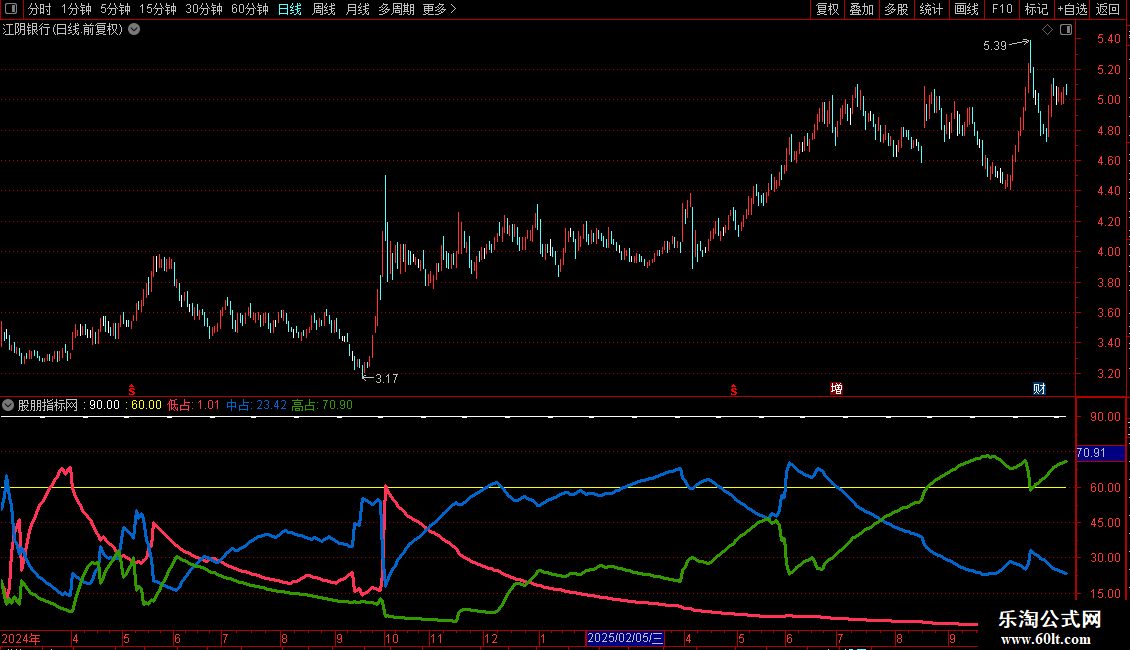This screenshot has width=1130, height=650.
Task: Click the red S marker near April 2025
Action: point(734,390)
